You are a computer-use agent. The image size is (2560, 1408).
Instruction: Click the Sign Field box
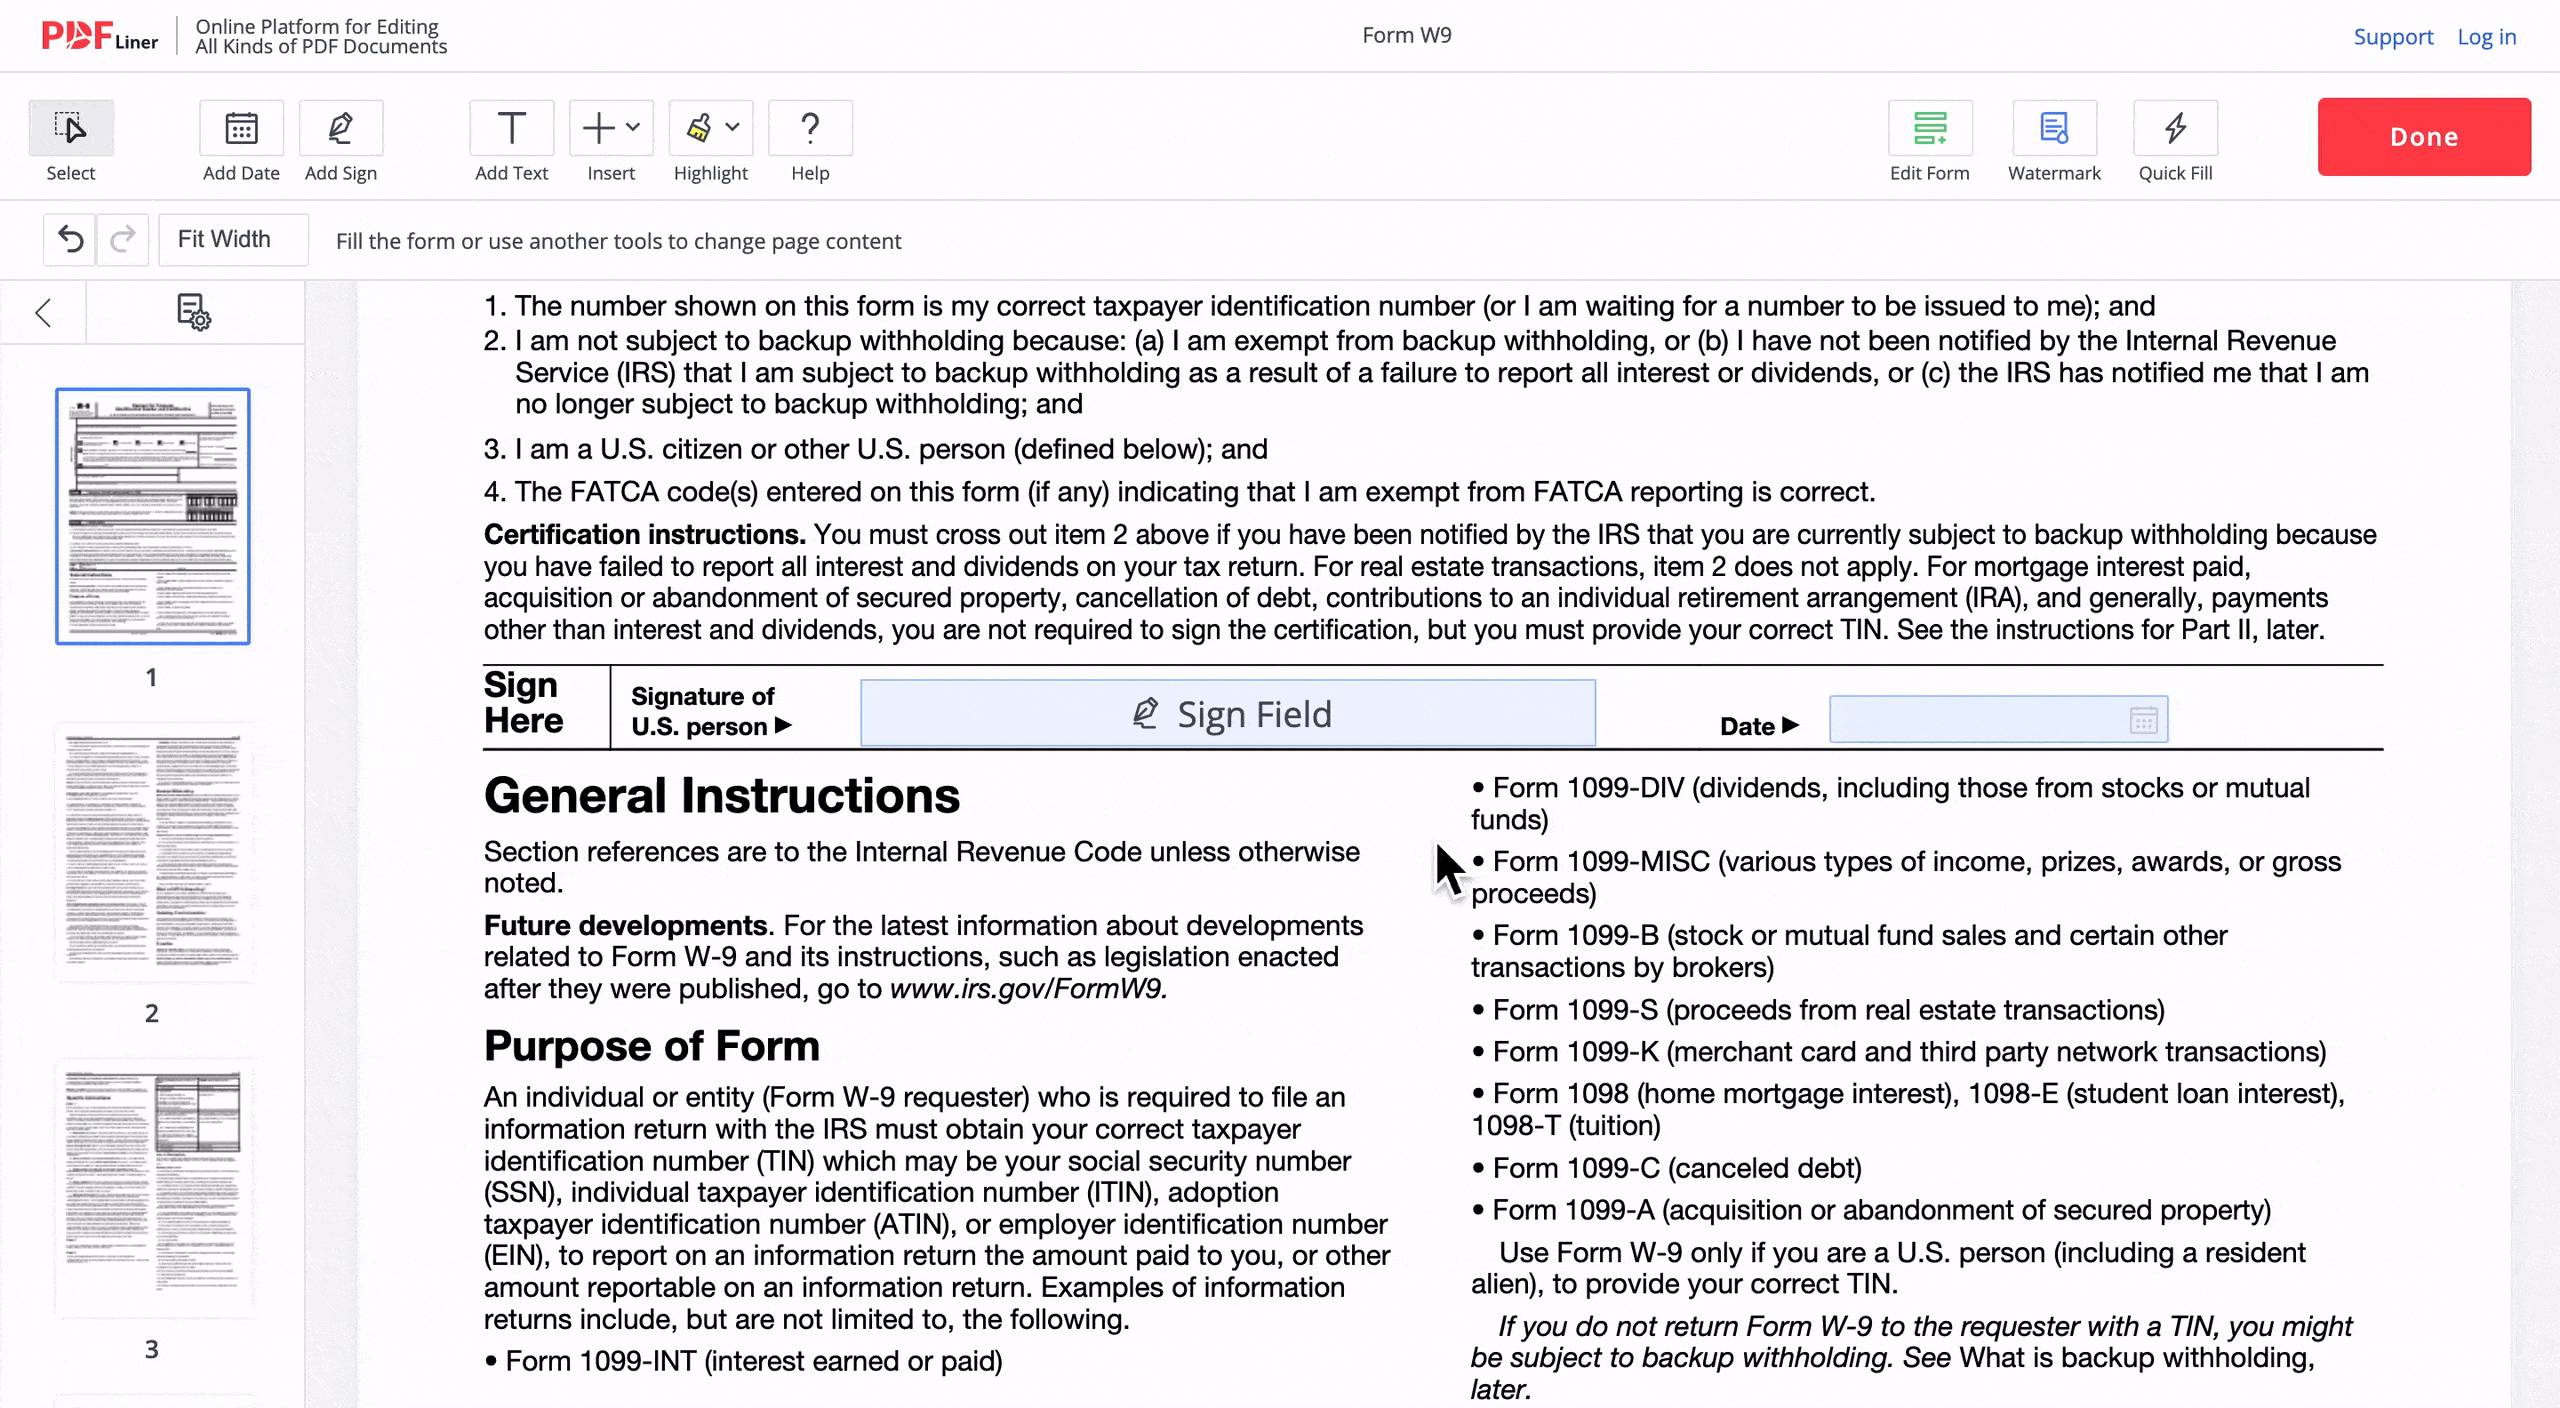pyautogui.click(x=1228, y=714)
